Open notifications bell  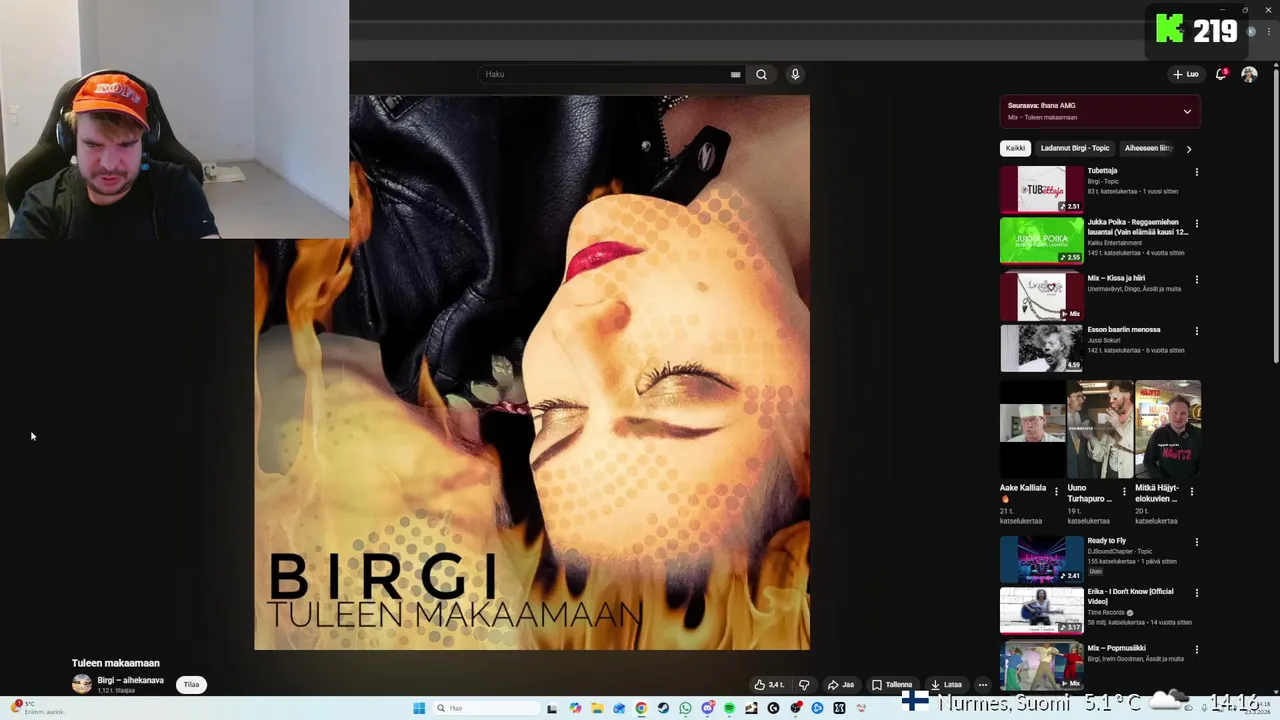[1221, 74]
